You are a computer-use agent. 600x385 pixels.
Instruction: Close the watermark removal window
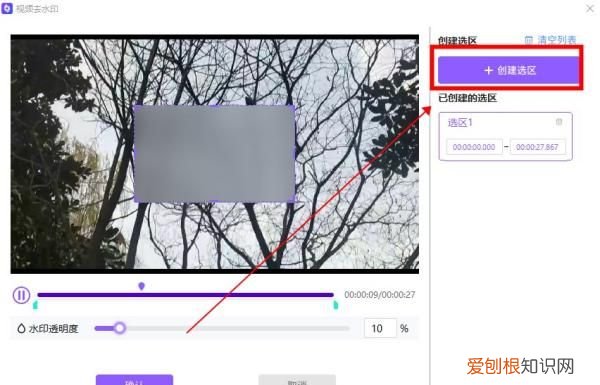click(590, 8)
